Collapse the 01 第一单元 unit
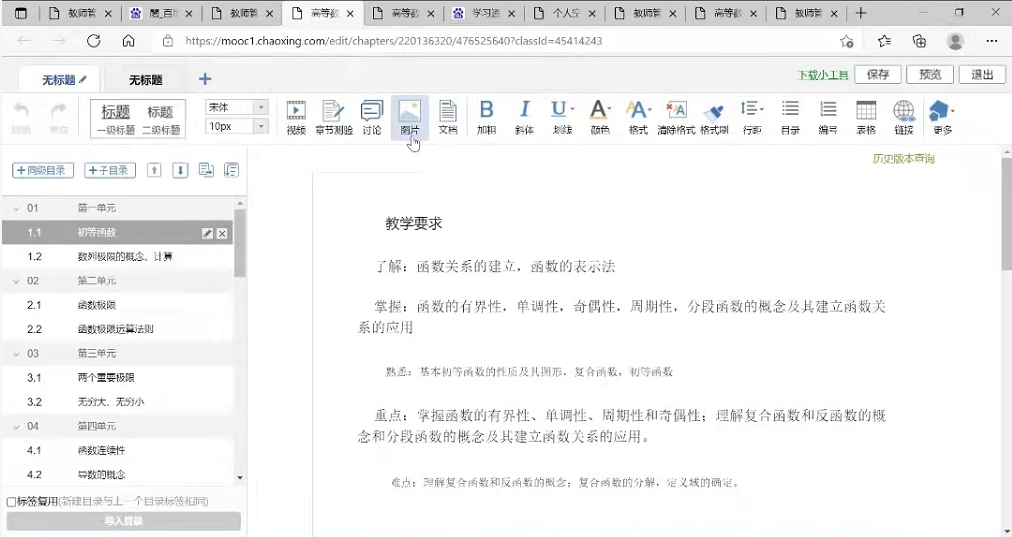Image resolution: width=1012 pixels, height=537 pixels. coord(17,209)
